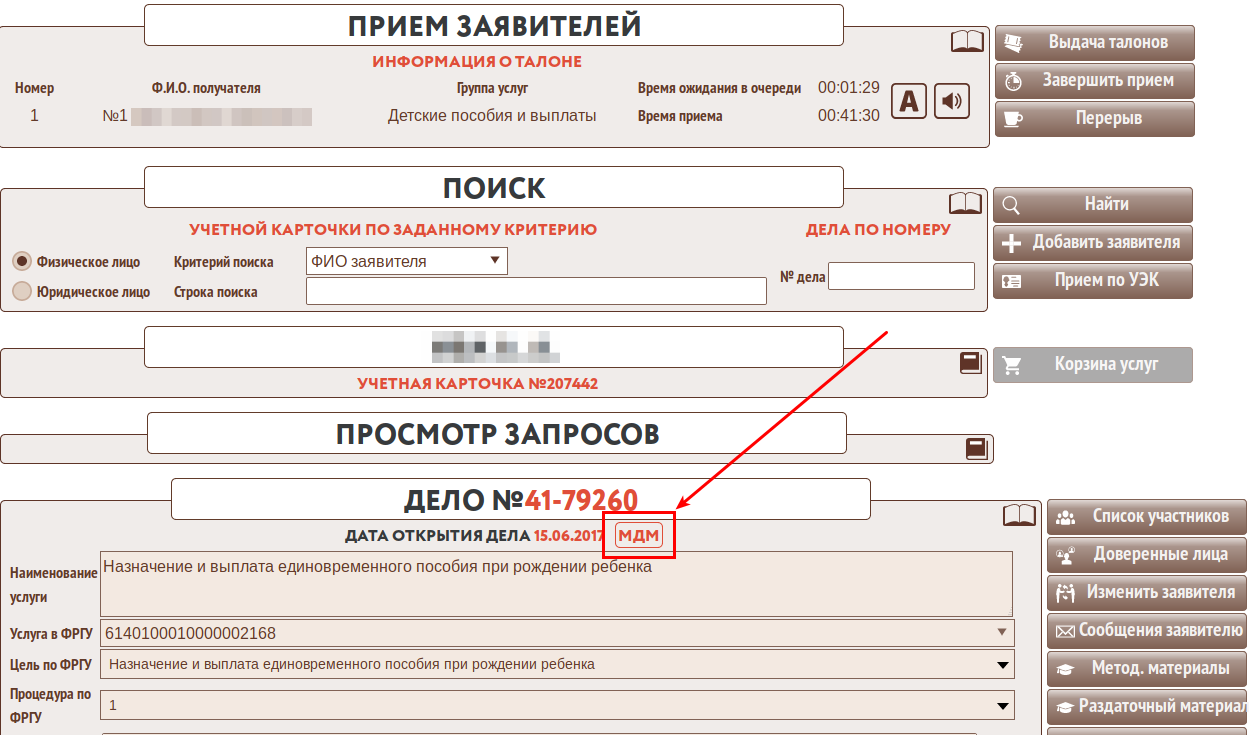Expand the Цель по ФРГУ dropdown
Screen dimensions: 1249x735
pos(557,664)
